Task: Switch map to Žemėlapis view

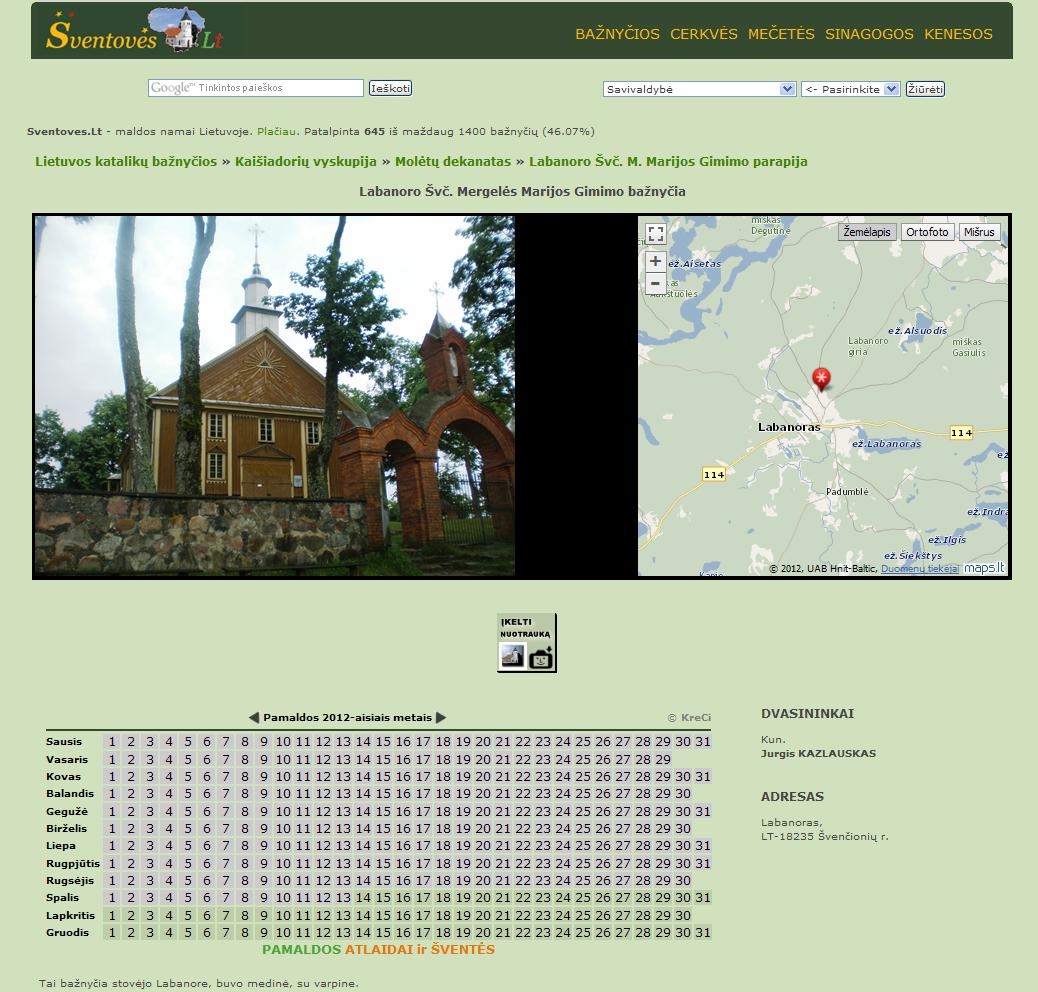Action: (867, 232)
